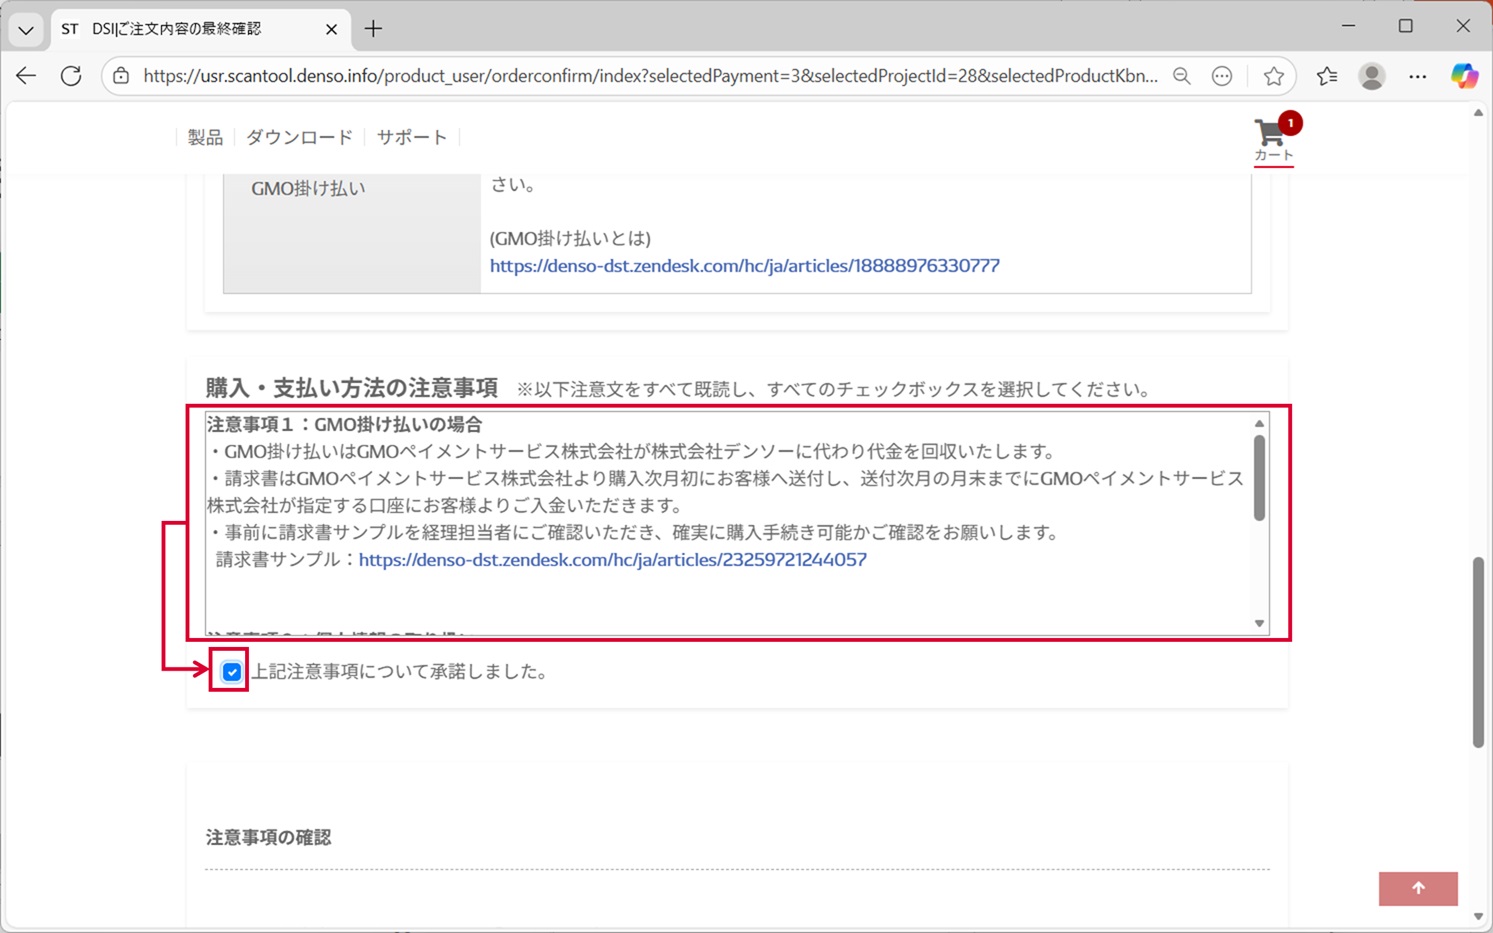The width and height of the screenshot is (1493, 933).
Task: Launch Copilot from toolbar icon
Action: coord(1464,76)
